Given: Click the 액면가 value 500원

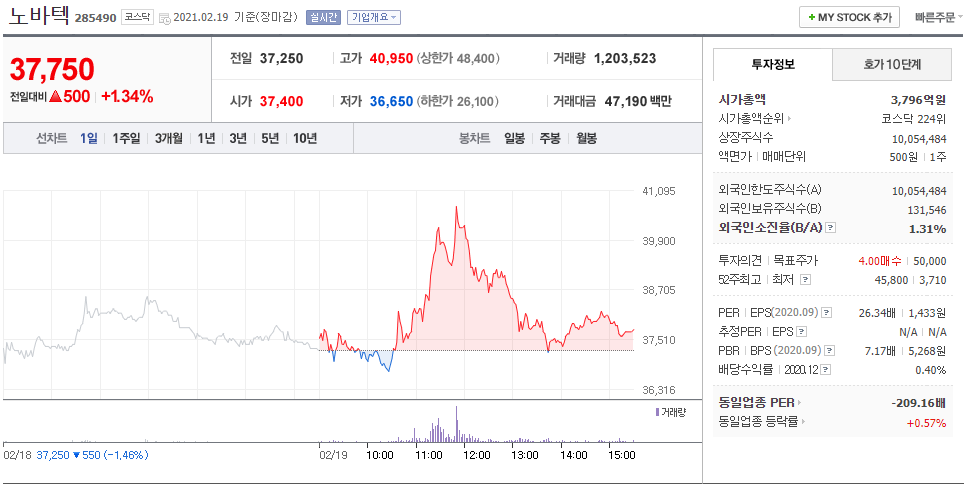Looking at the screenshot, I should 903,157.
